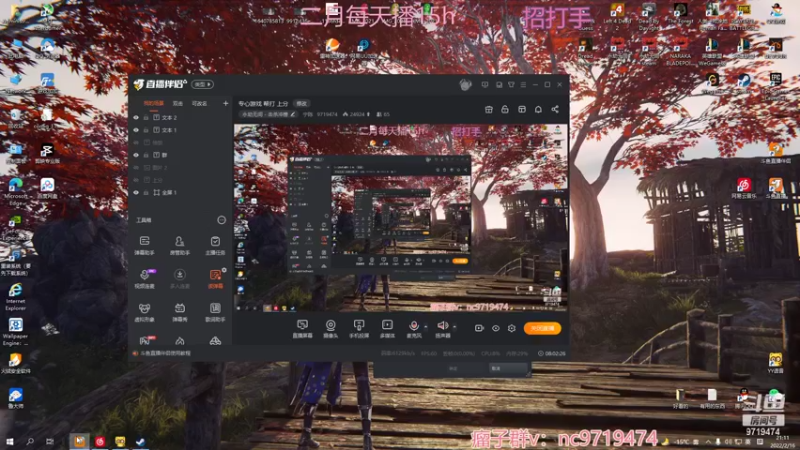Open the 歌词助手 lyrics assistant tool
This screenshot has height=450, width=800.
point(215,312)
